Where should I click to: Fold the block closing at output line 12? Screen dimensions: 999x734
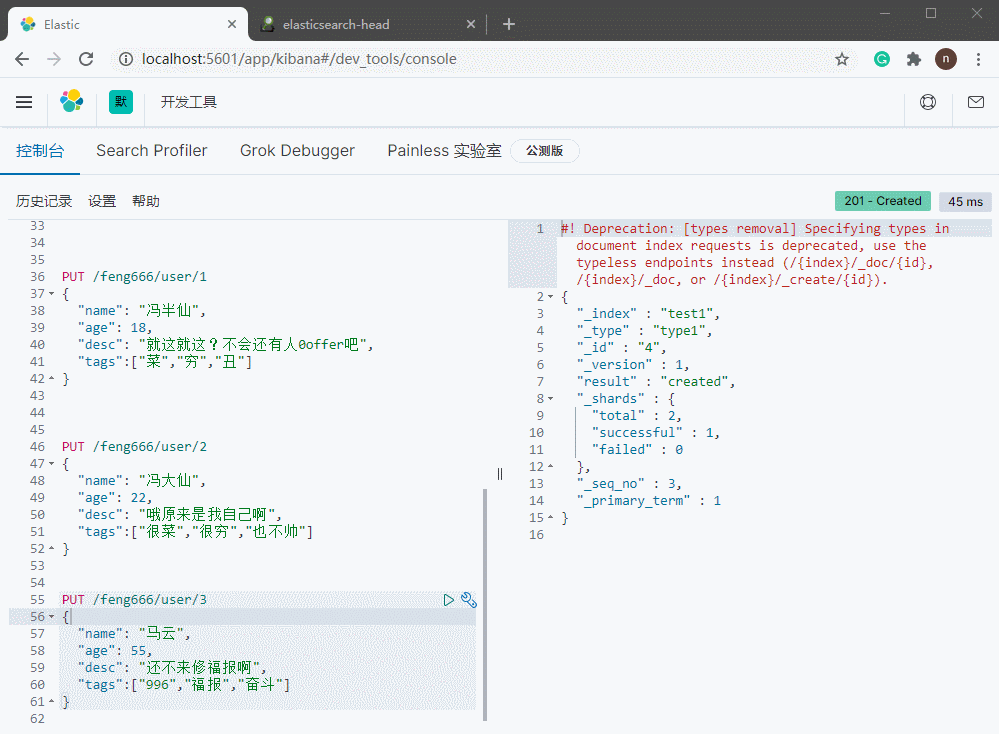tap(550, 466)
